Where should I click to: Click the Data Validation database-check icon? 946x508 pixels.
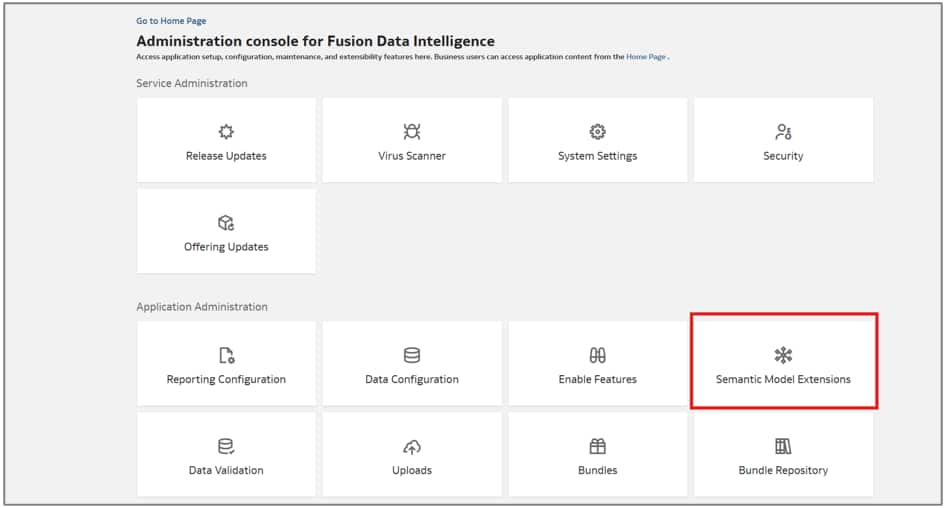[x=226, y=446]
